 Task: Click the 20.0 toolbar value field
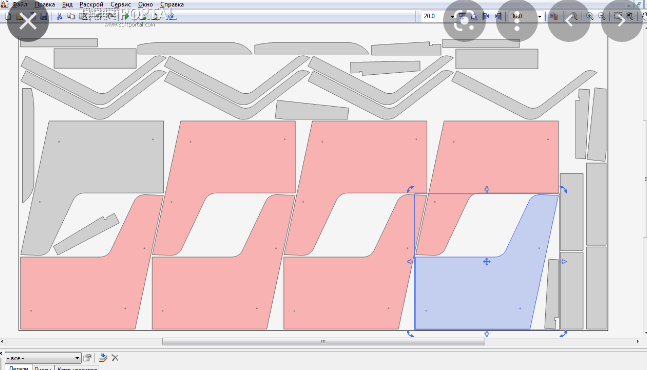click(435, 16)
